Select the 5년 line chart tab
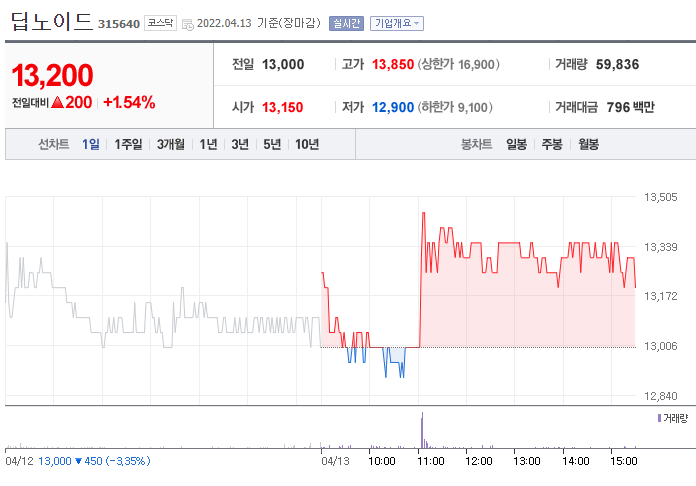The width and height of the screenshot is (696, 486). [x=272, y=144]
